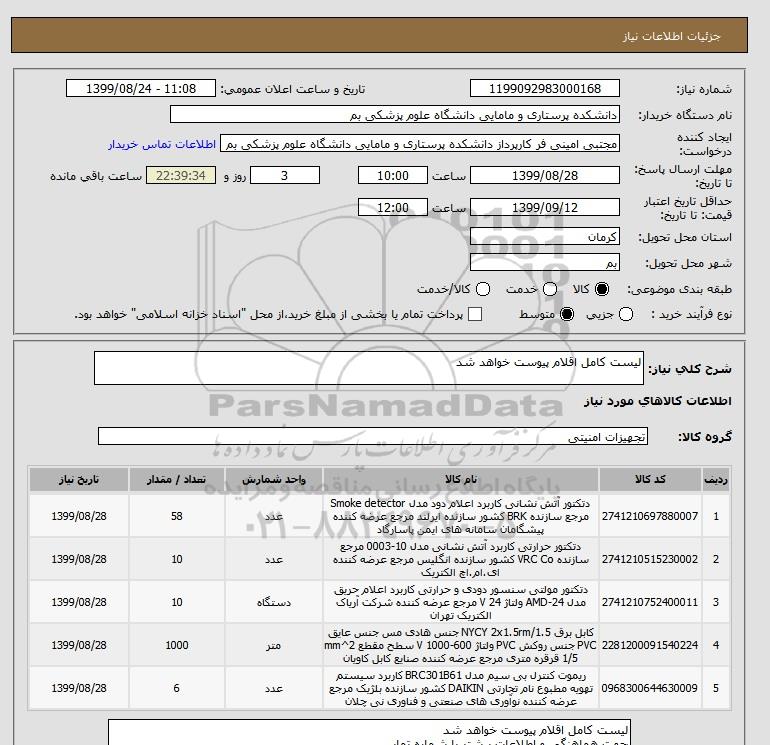
Task: Click the days remaining field showing 3
Action: 285,175
